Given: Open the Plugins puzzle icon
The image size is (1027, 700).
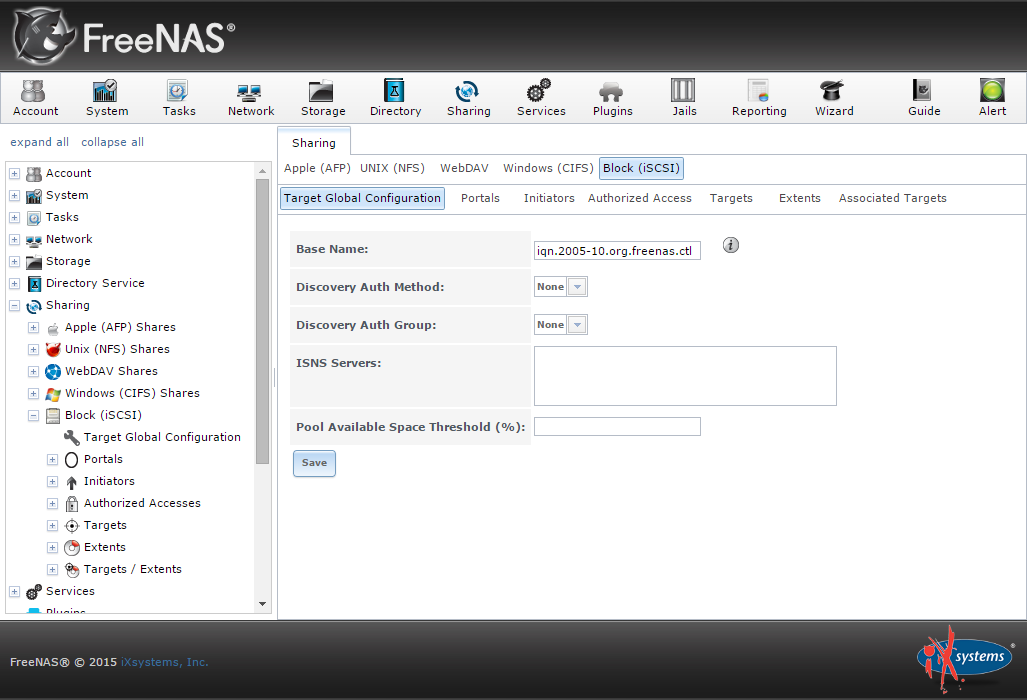Looking at the screenshot, I should point(611,92).
